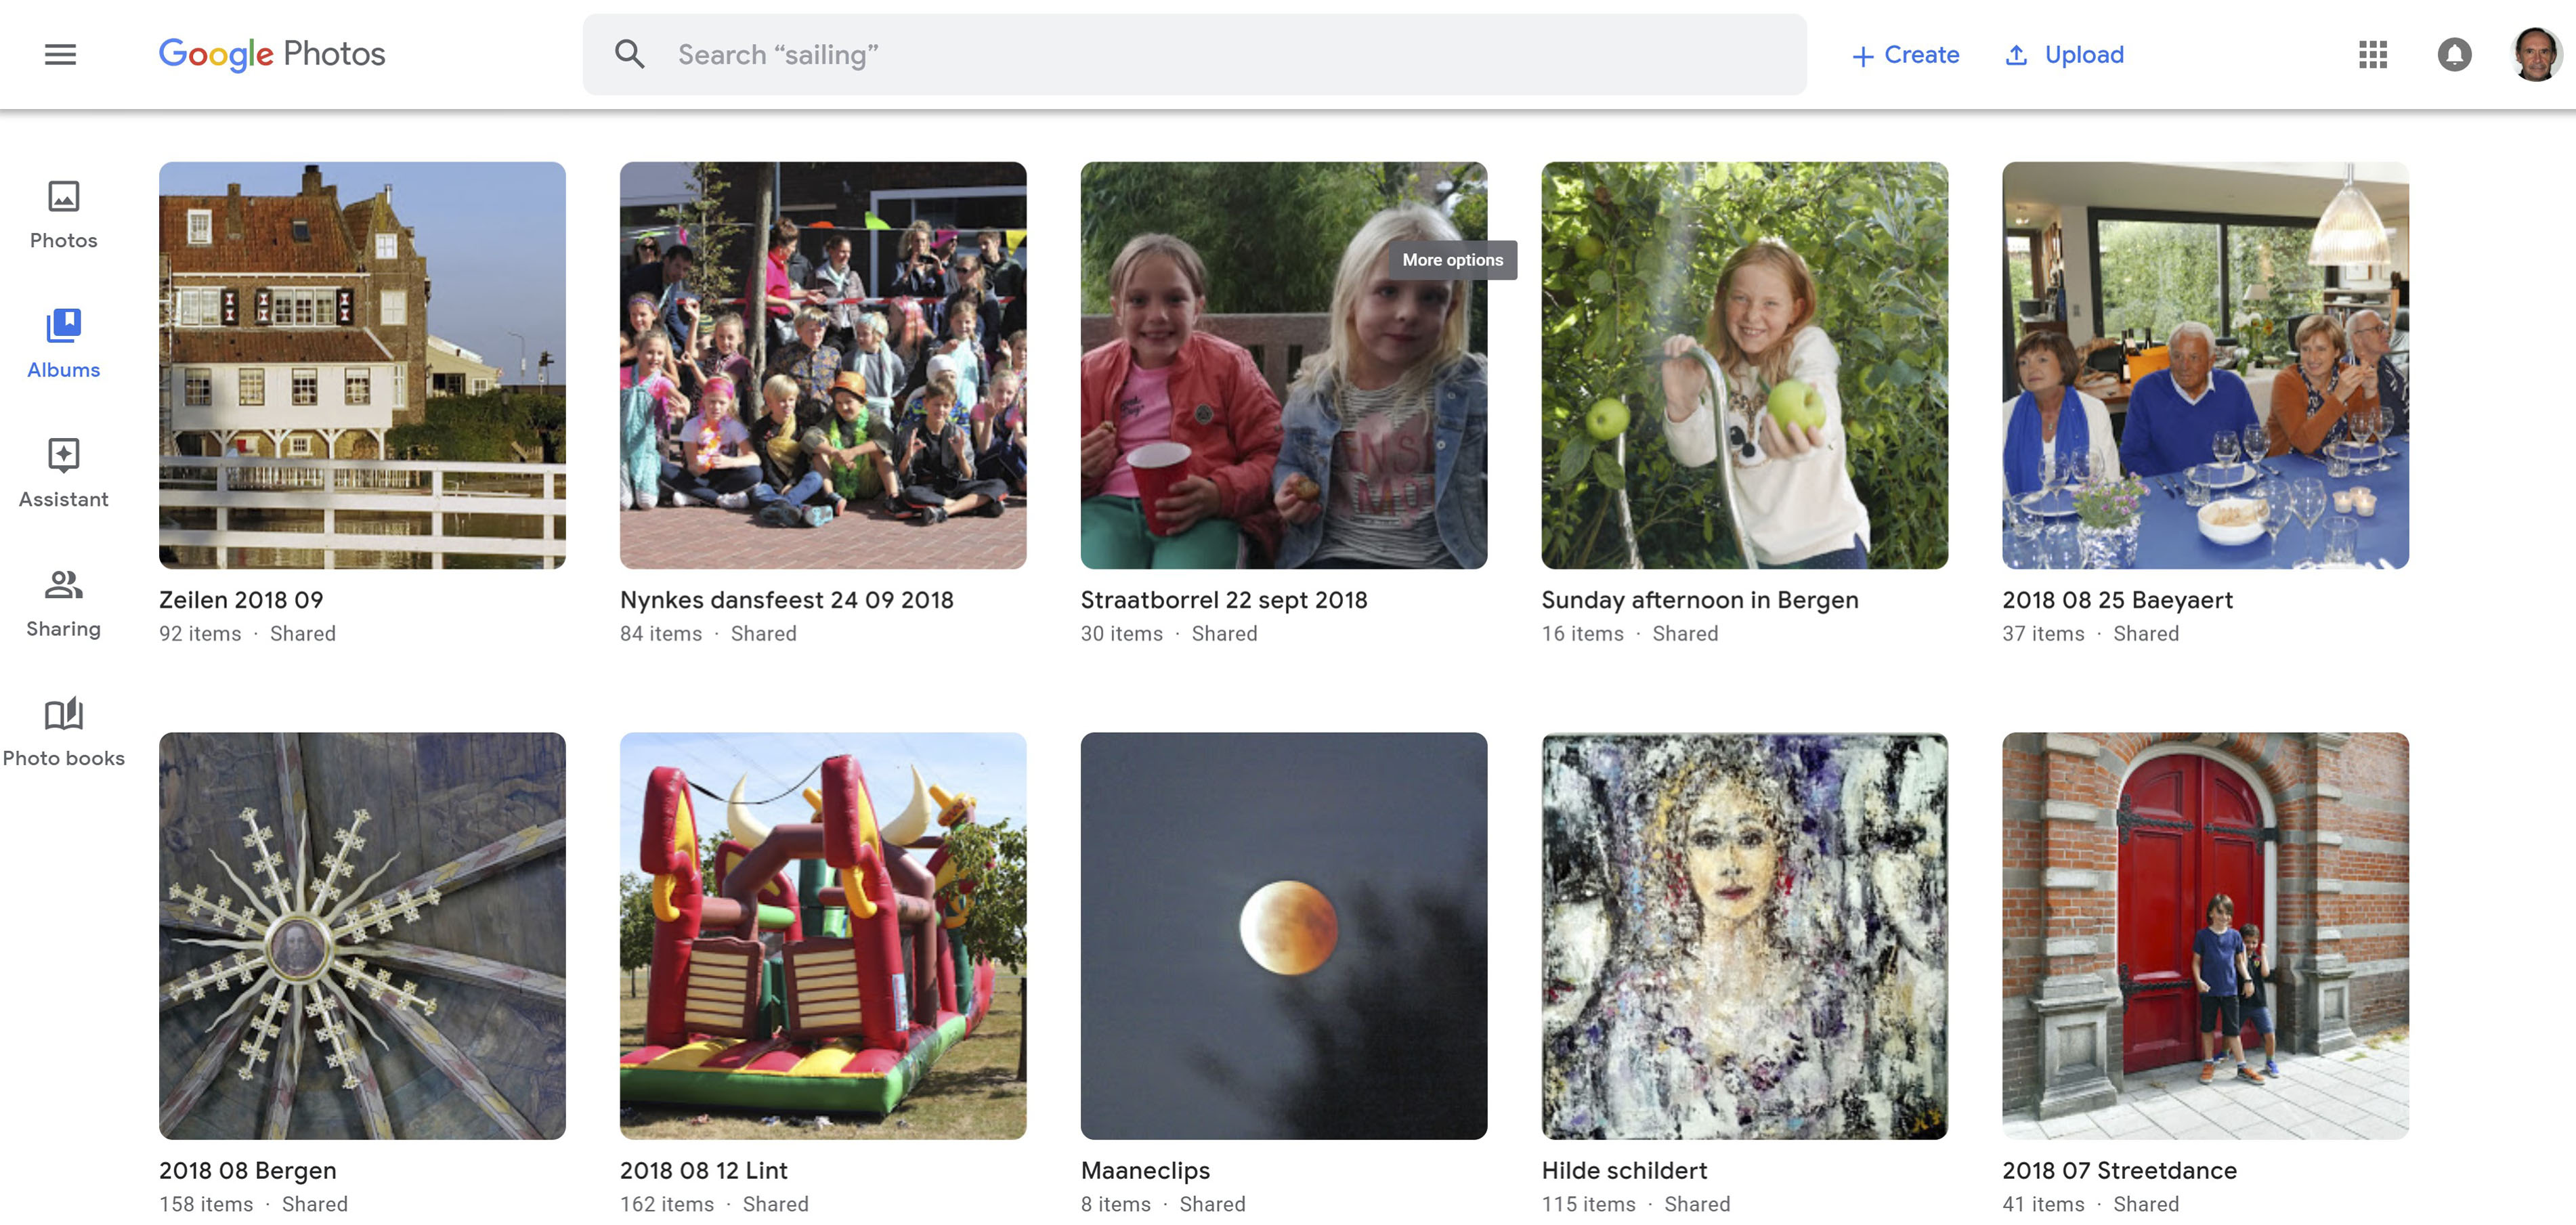Open the hamburger main menu

60,55
